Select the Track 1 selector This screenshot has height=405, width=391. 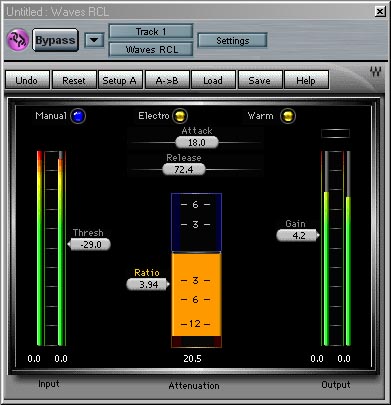click(151, 32)
